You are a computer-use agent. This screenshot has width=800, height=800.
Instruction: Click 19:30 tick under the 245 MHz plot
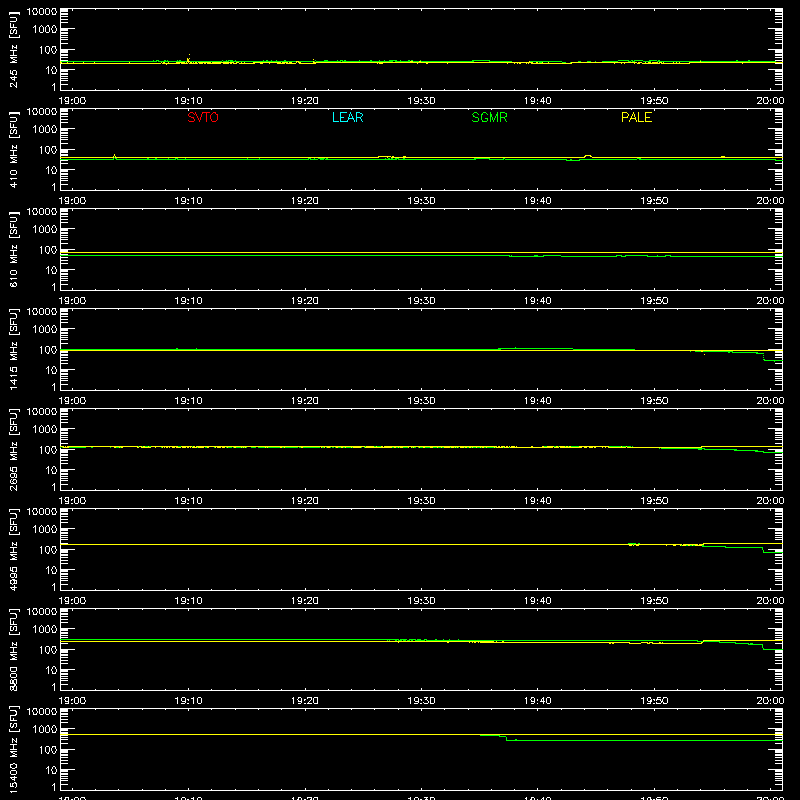coord(421,101)
